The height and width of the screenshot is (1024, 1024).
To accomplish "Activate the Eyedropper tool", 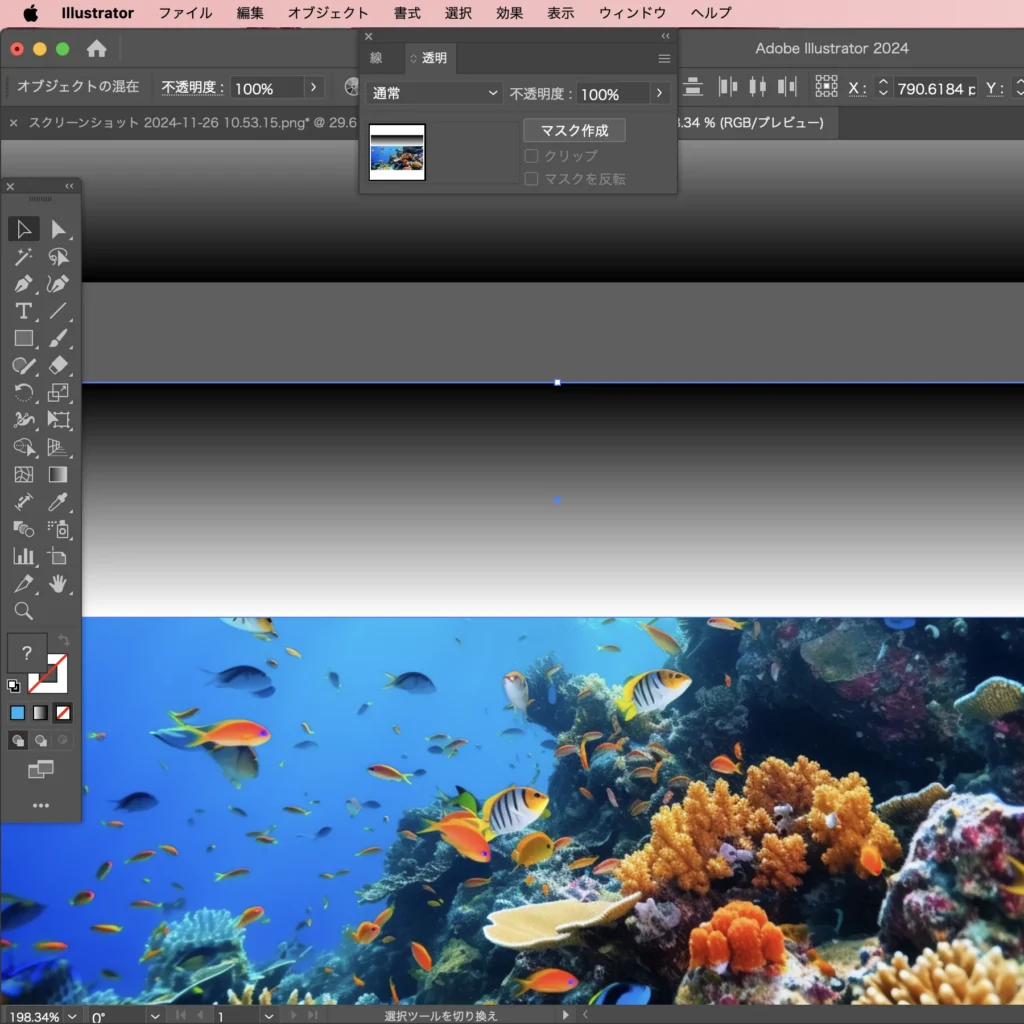I will tap(58, 502).
